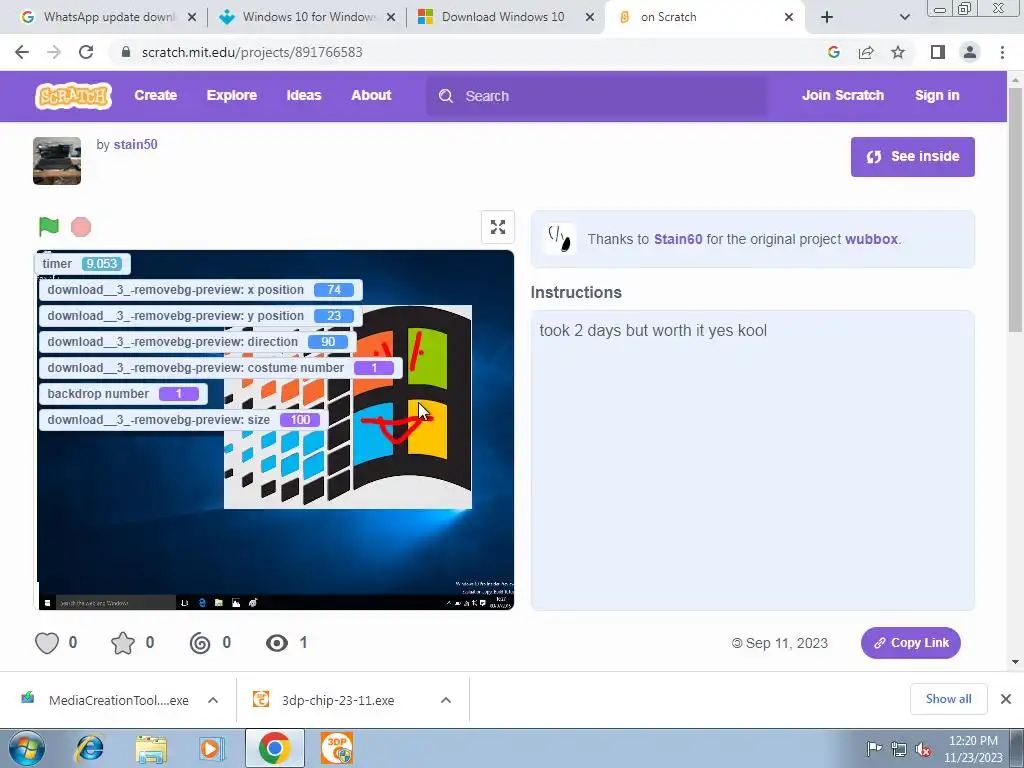Image resolution: width=1024 pixels, height=768 pixels.
Task: Click the forward navigation arrow
Action: pyautogui.click(x=54, y=52)
